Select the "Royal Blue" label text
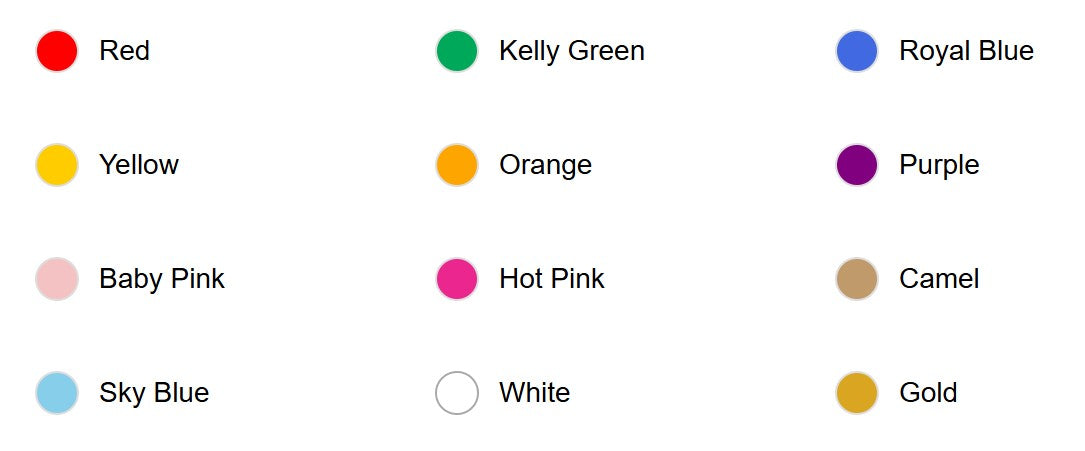This screenshot has width=1085, height=451. (966, 51)
